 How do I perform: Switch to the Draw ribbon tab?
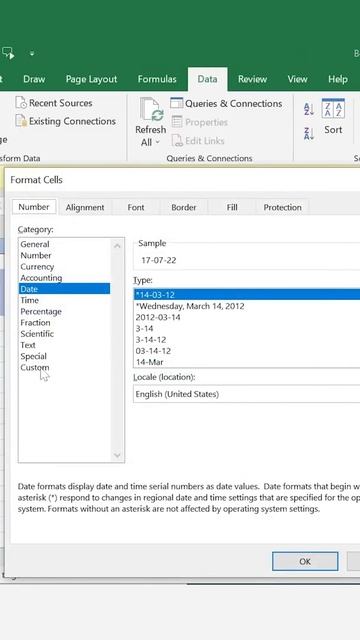(x=34, y=79)
